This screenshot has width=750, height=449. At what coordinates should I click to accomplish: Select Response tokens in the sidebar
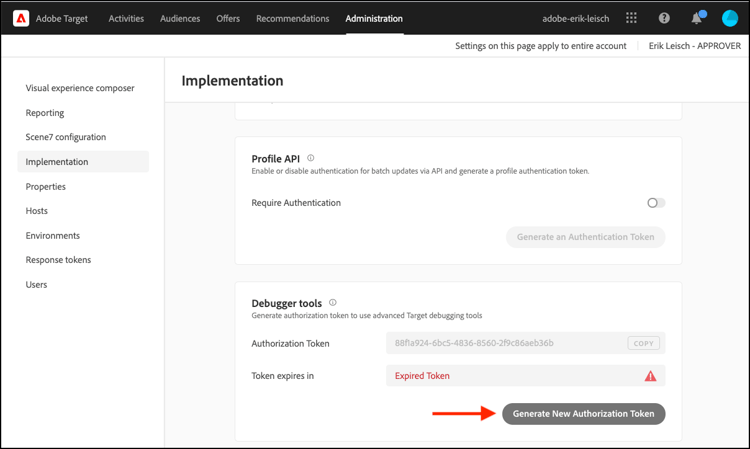pos(58,260)
